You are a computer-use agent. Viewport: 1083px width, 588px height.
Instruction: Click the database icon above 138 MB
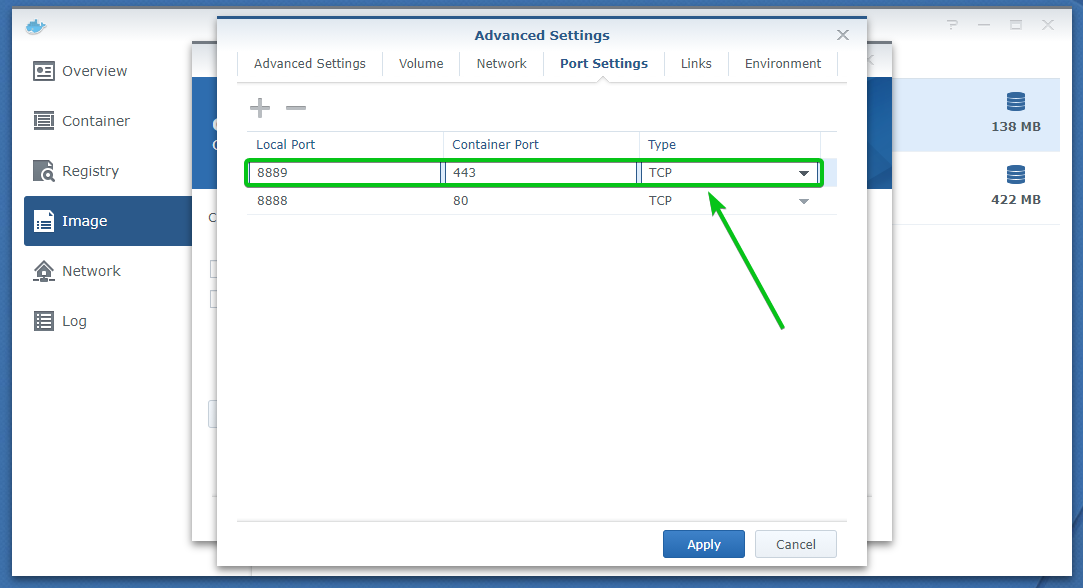click(1015, 102)
